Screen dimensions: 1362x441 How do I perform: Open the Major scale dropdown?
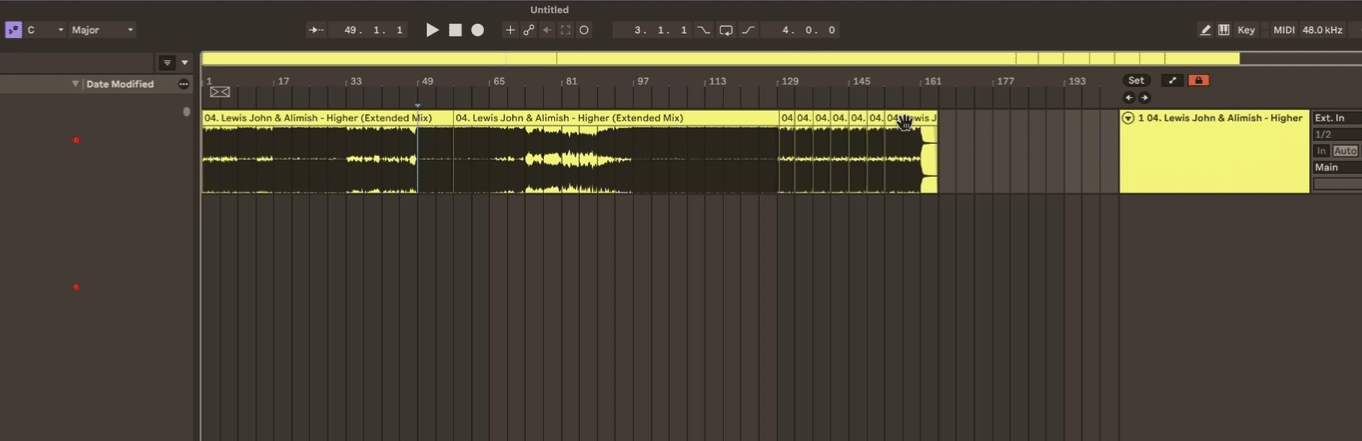point(103,30)
